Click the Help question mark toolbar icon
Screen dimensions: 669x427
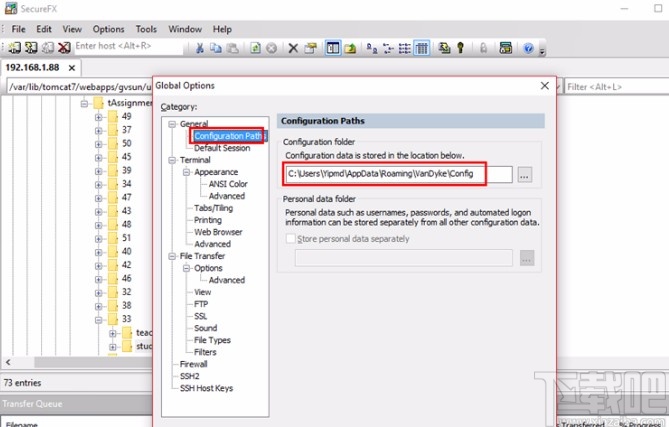point(528,47)
